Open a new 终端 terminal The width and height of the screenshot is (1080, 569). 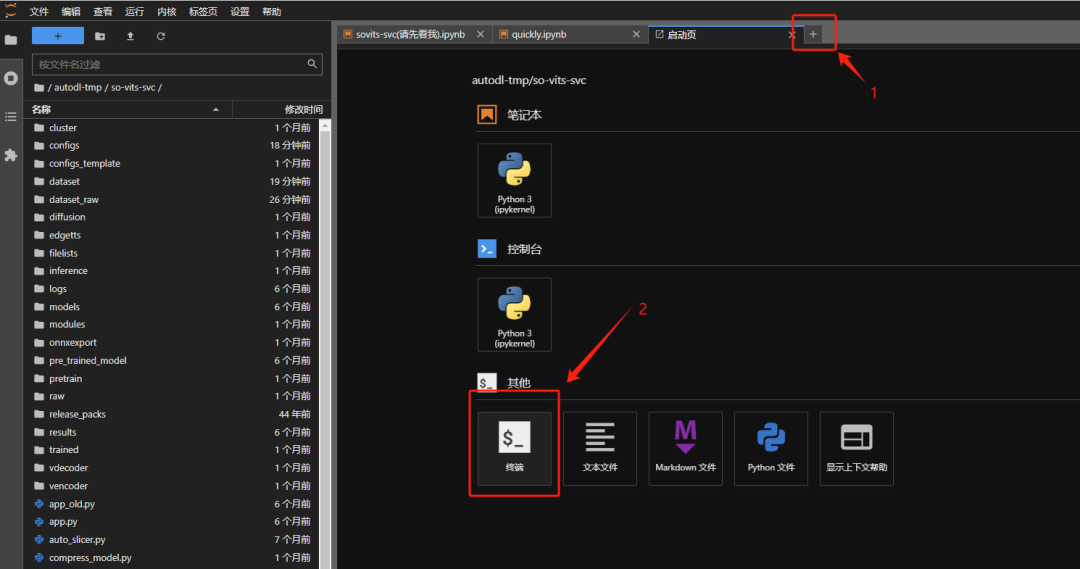[515, 448]
